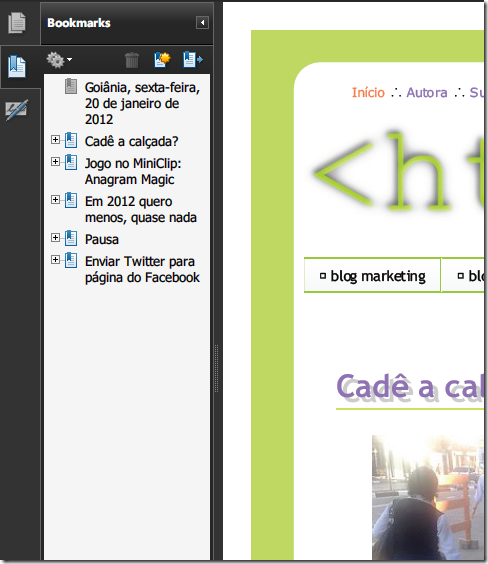This screenshot has height=564, width=488.
Task: Select bookmark 'Goiânia, sexta-feira, 20 de janeiro'
Action: point(142,103)
